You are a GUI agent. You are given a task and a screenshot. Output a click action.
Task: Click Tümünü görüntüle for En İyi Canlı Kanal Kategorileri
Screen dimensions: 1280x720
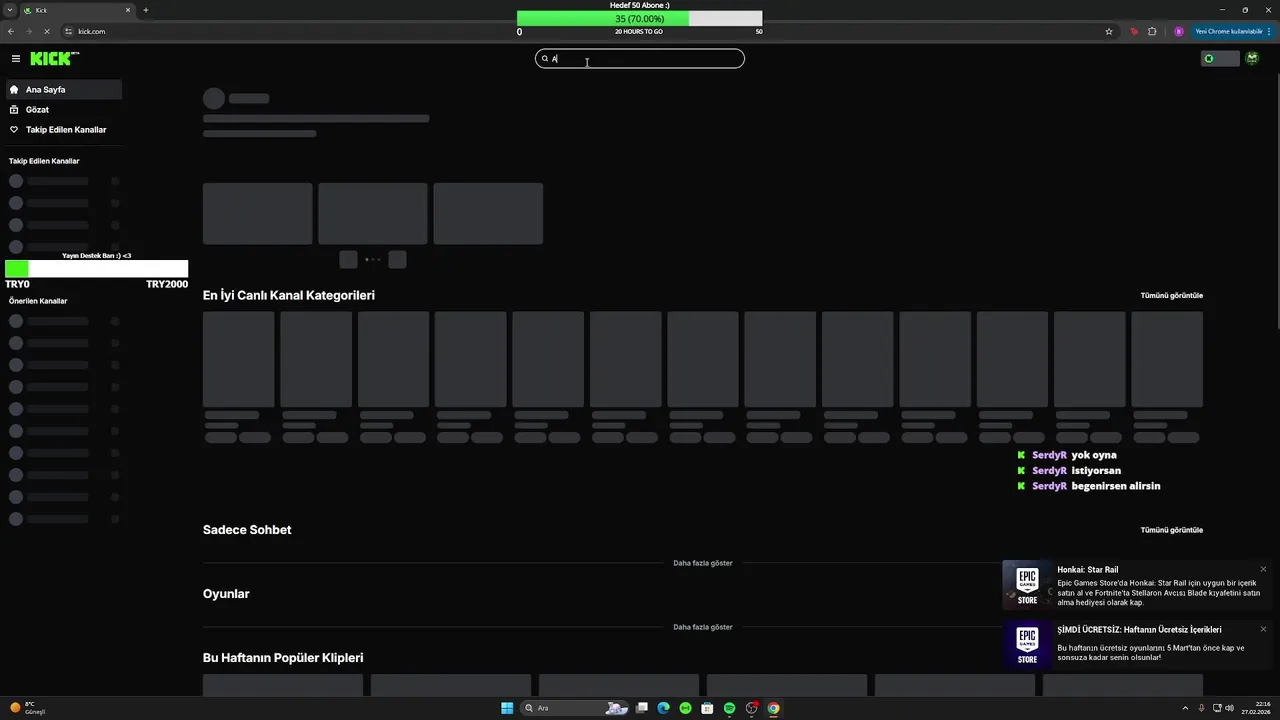[1171, 295]
